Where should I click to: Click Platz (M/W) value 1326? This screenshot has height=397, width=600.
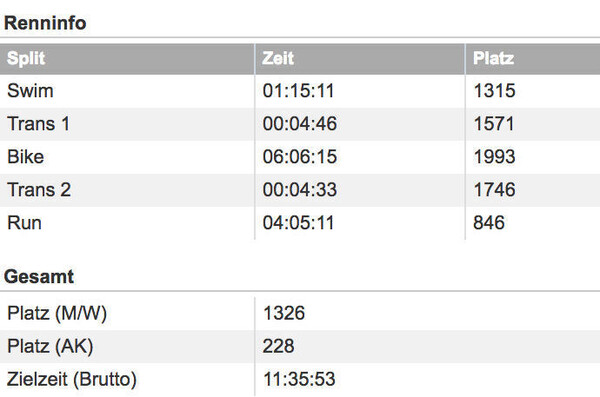pyautogui.click(x=284, y=313)
